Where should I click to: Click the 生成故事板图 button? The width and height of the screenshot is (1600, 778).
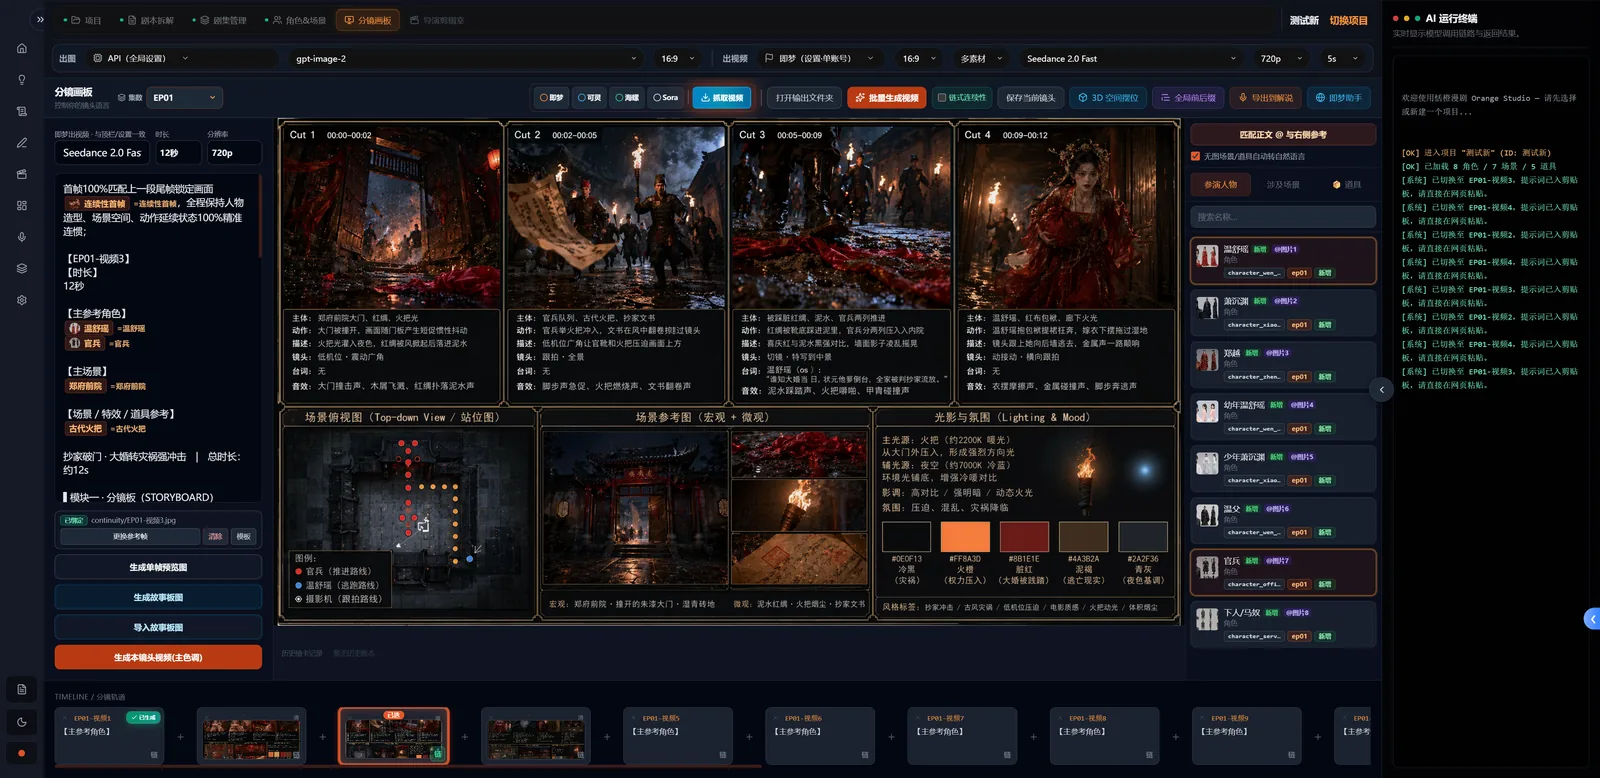click(158, 597)
